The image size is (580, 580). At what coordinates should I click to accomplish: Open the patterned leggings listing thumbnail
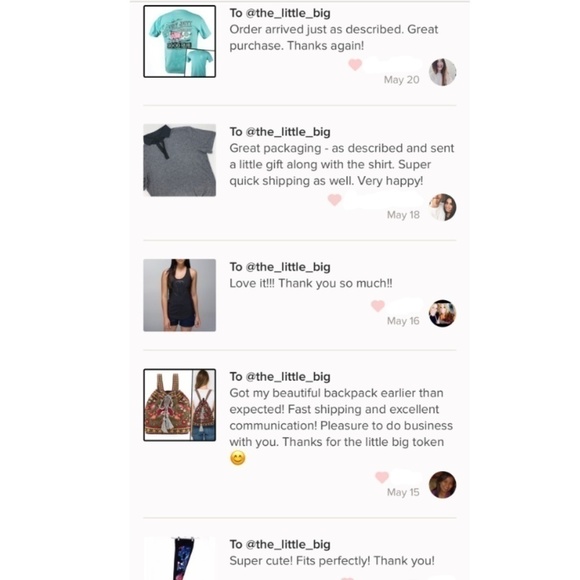point(180,558)
